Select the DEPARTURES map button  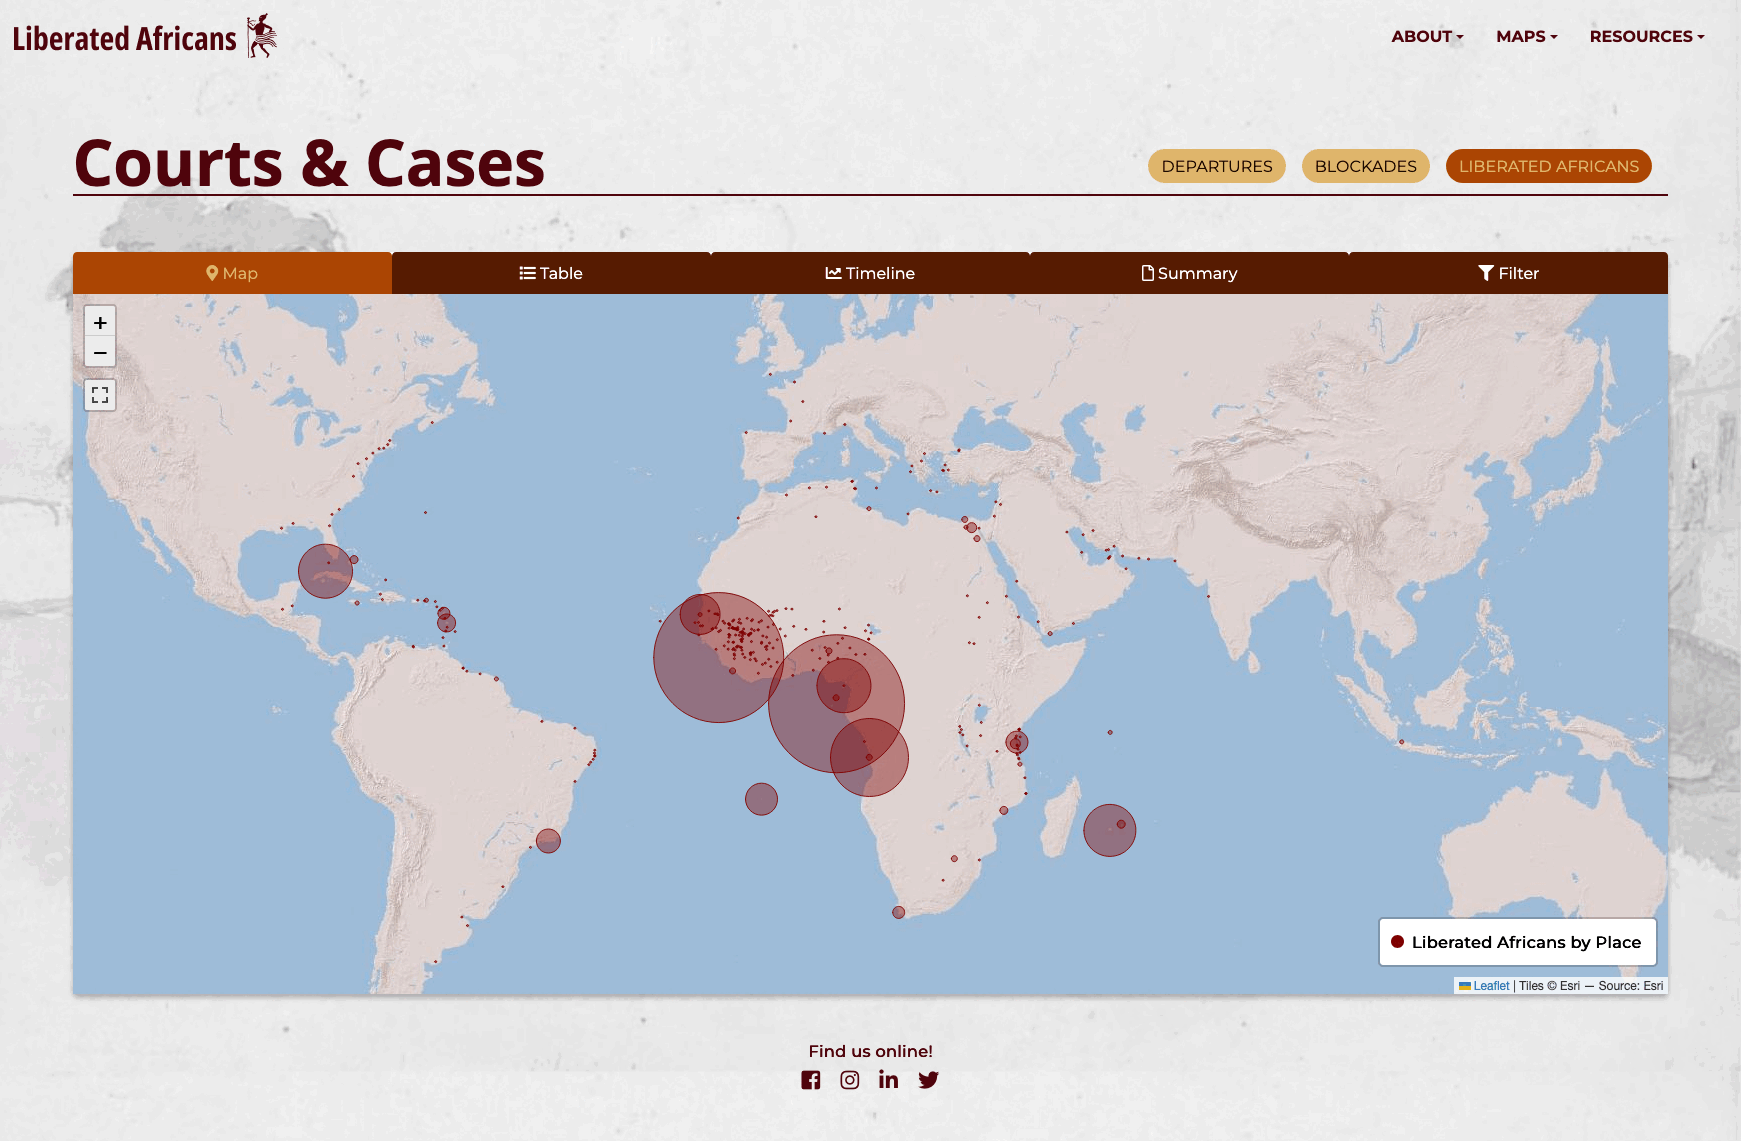(x=1217, y=166)
